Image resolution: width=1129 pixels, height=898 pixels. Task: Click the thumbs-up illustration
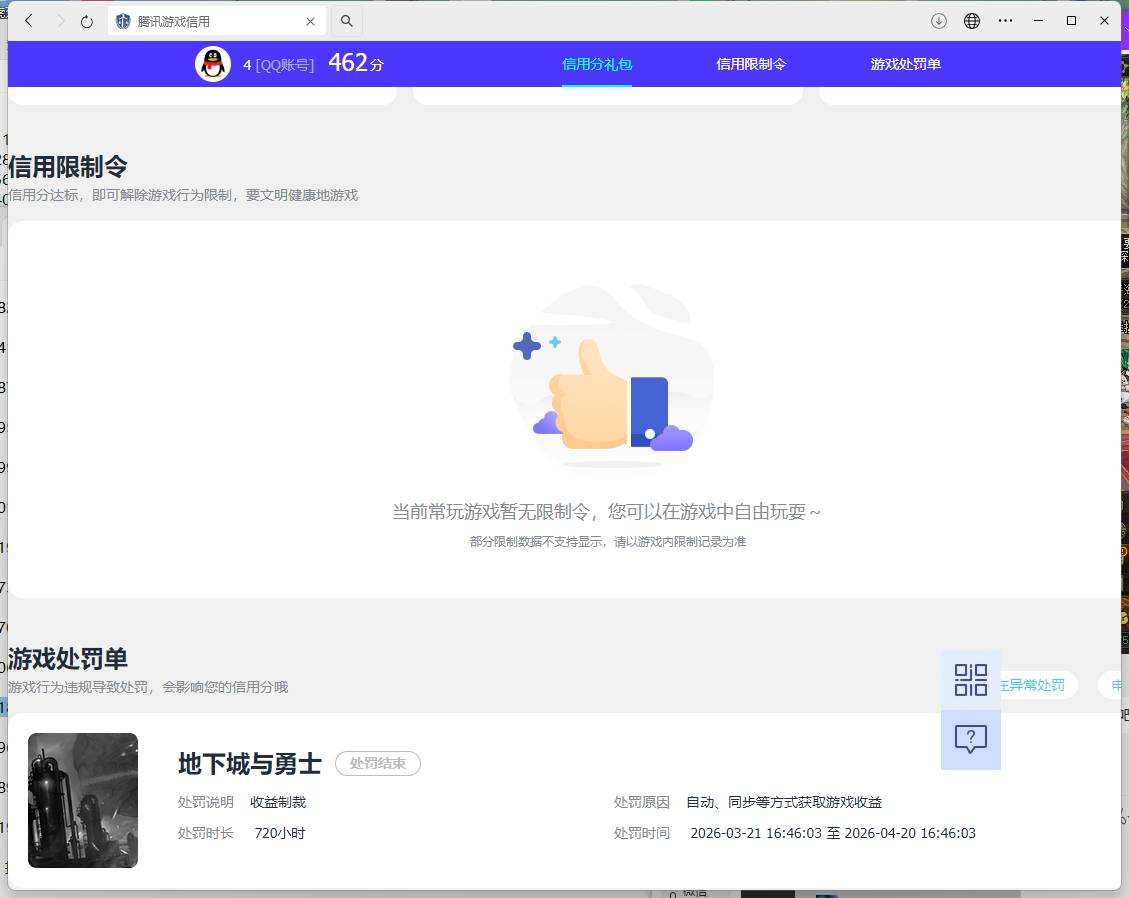point(611,376)
